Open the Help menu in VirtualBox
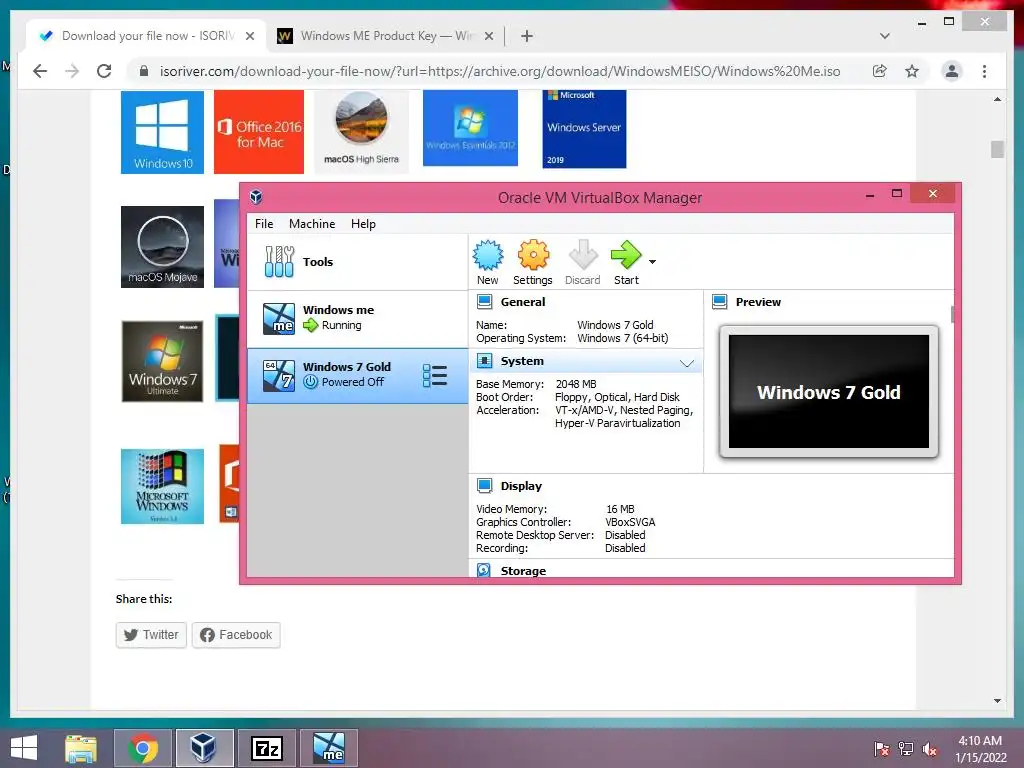 point(363,224)
